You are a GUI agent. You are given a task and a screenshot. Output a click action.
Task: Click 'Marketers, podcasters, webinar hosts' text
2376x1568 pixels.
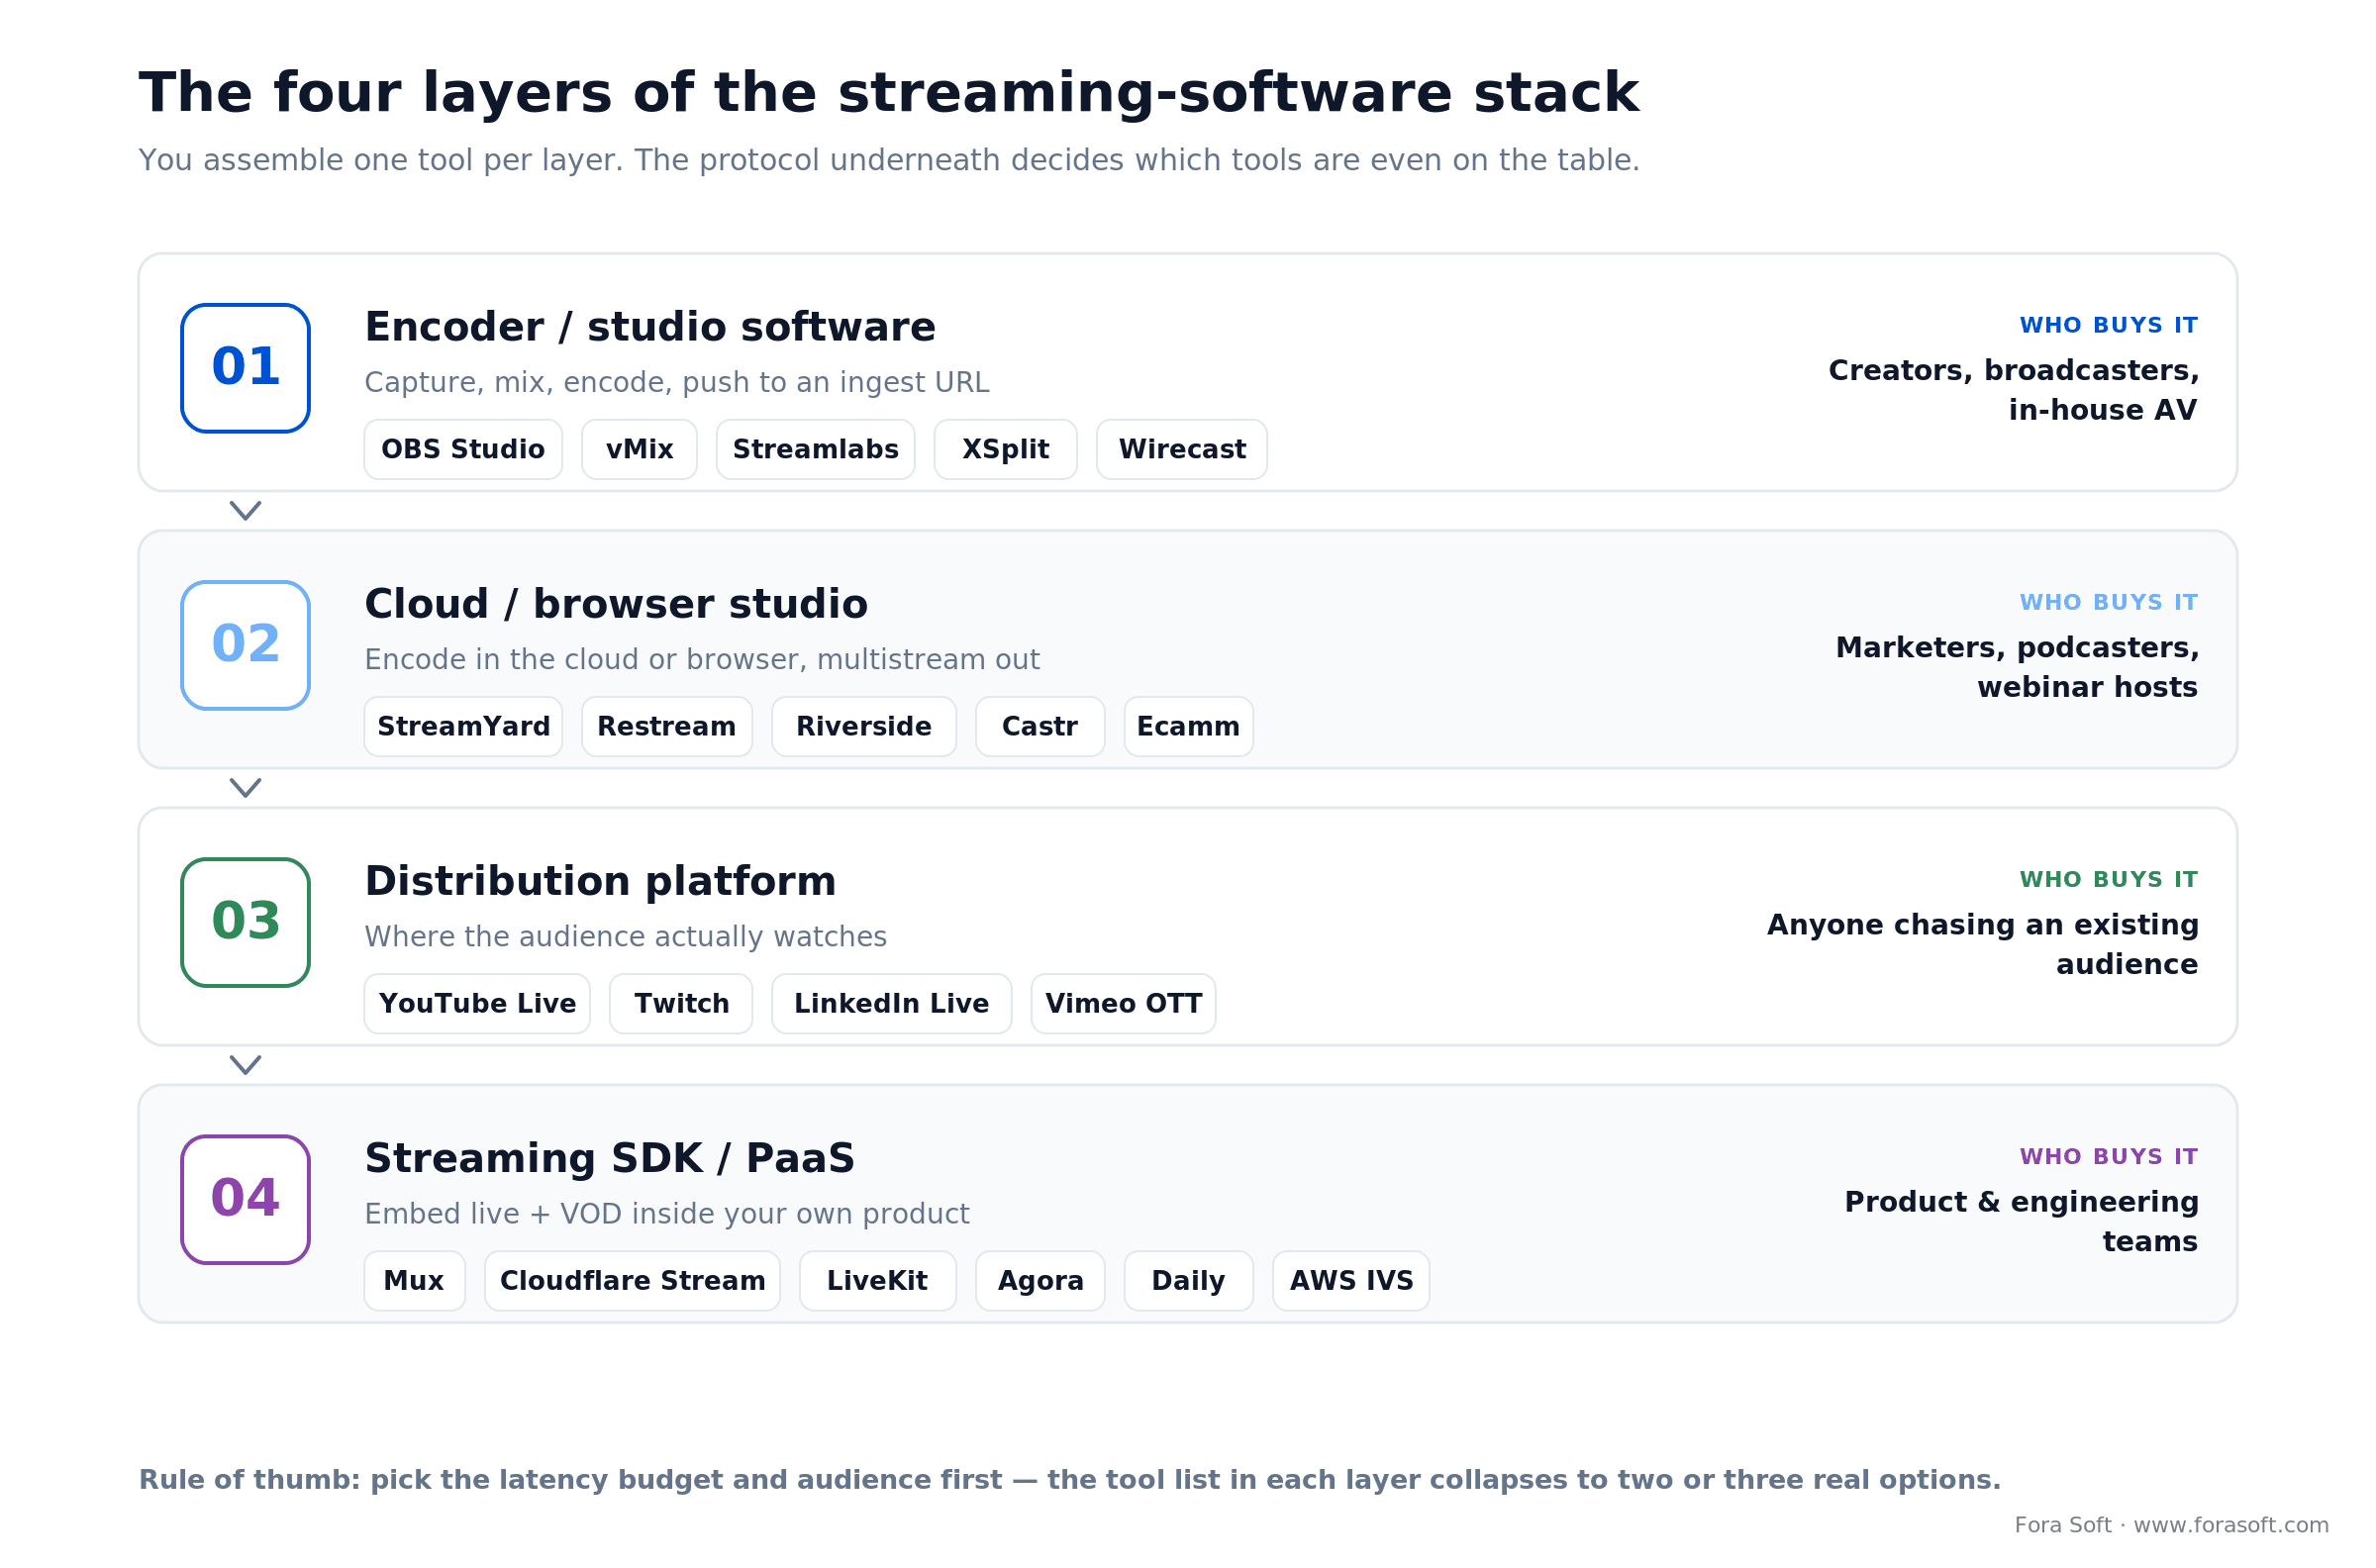[x=2017, y=668]
